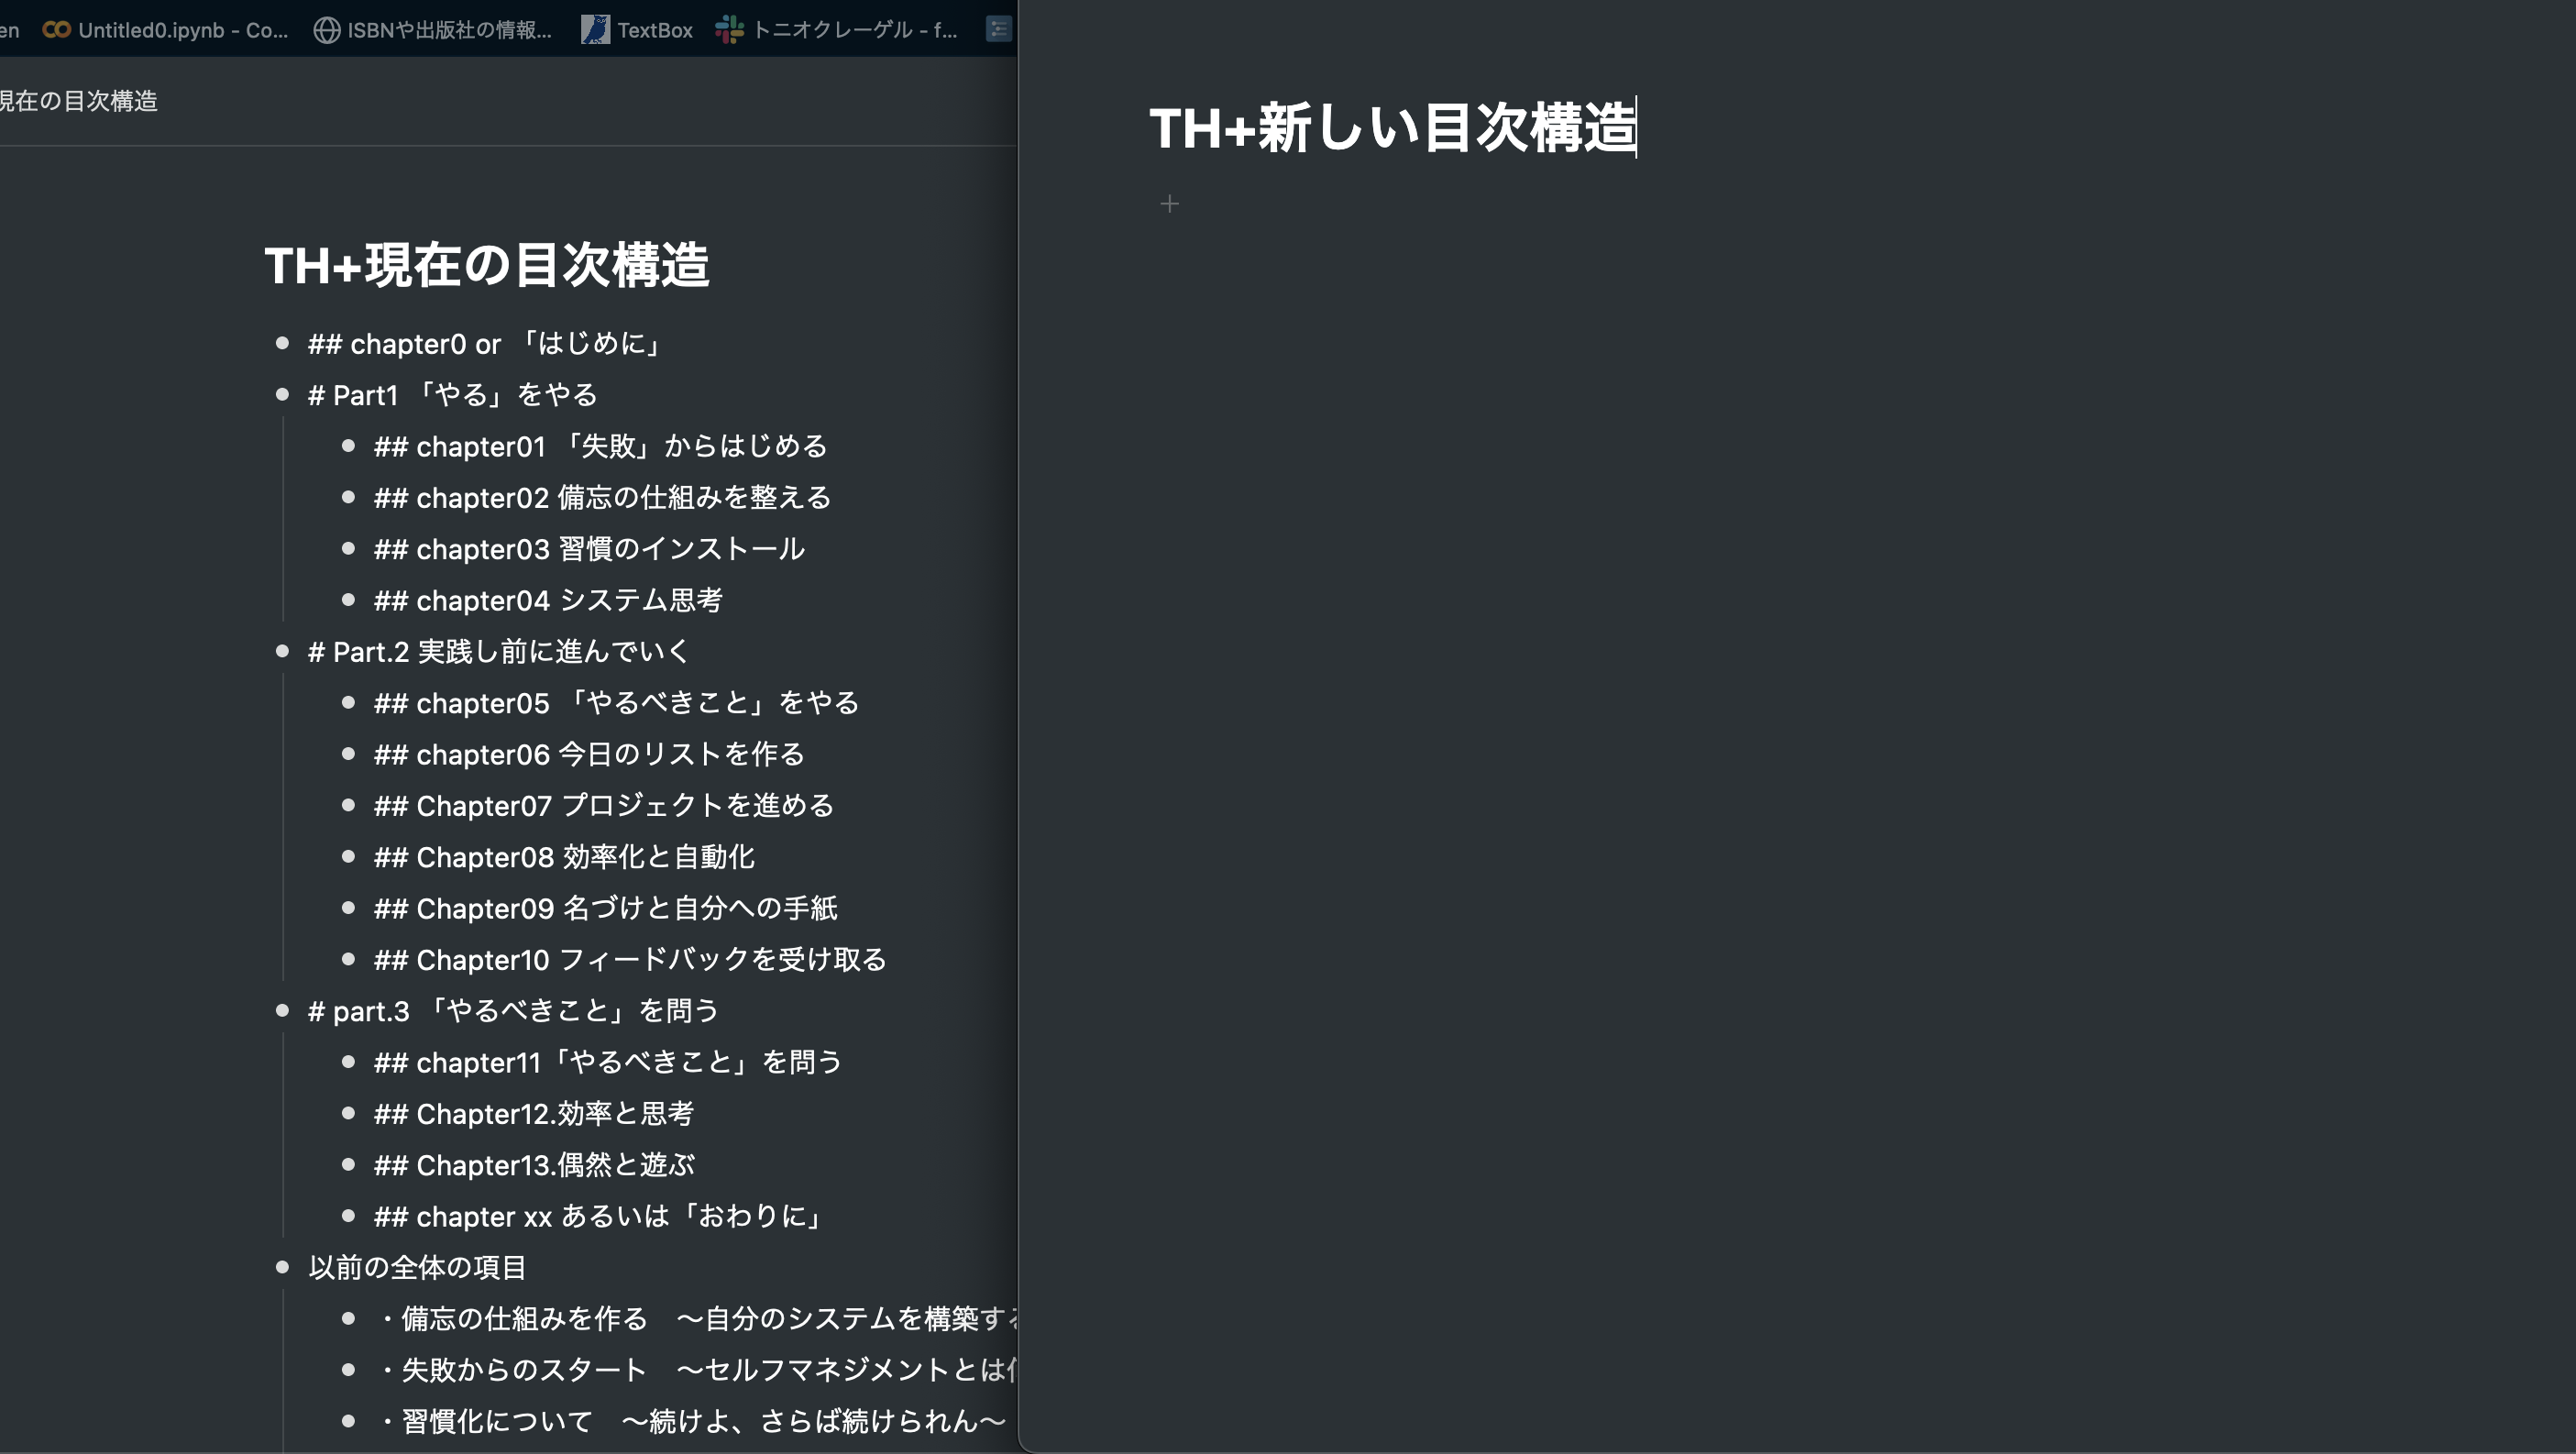The height and width of the screenshot is (1454, 2576).
Task: Click the owl icon on the TextBox tab
Action: click(597, 30)
